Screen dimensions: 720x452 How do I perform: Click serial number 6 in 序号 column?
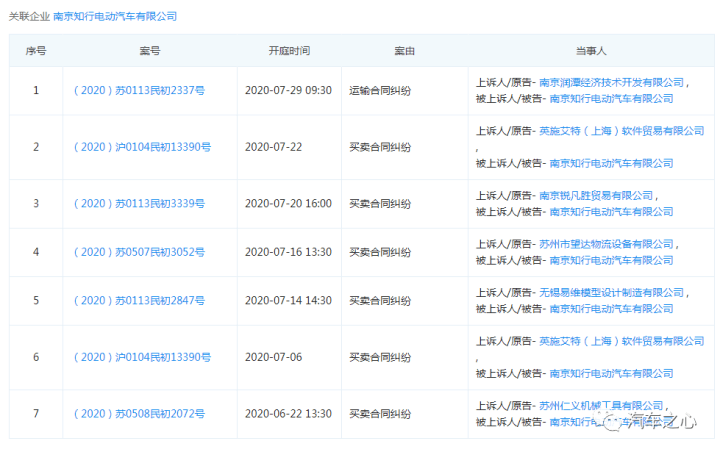36,357
